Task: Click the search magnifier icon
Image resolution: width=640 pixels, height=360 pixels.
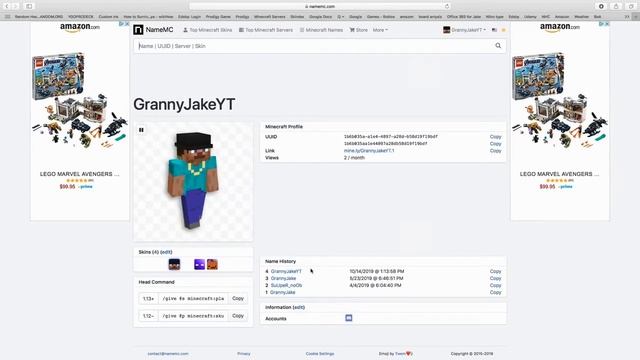Action: [x=498, y=46]
